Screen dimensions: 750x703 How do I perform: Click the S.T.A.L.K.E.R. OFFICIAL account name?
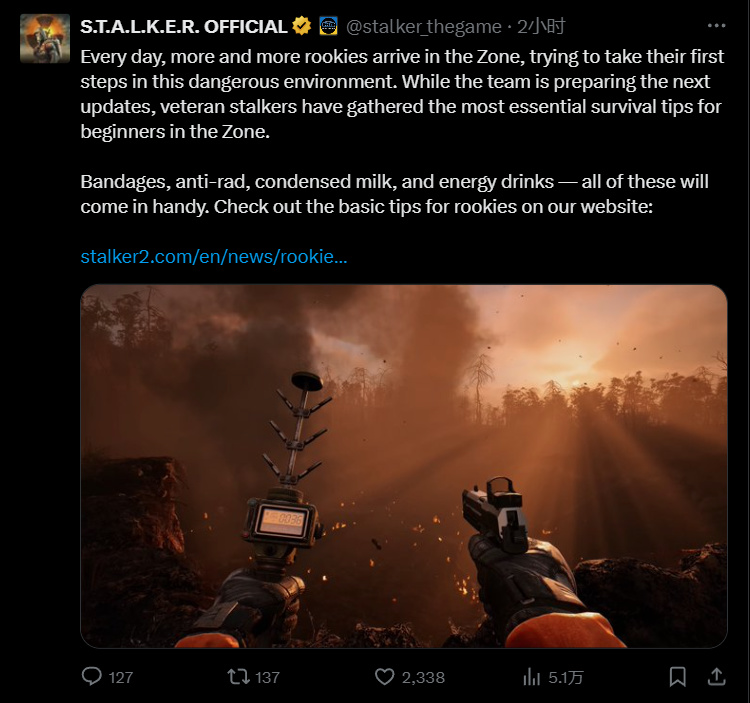click(x=184, y=26)
